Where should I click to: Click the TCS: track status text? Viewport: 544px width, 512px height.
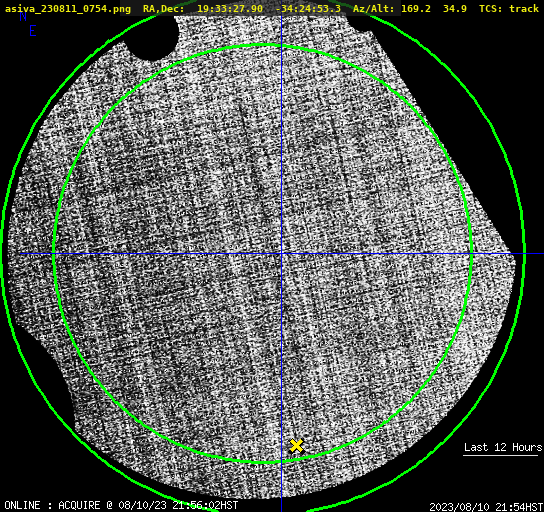tap(509, 8)
